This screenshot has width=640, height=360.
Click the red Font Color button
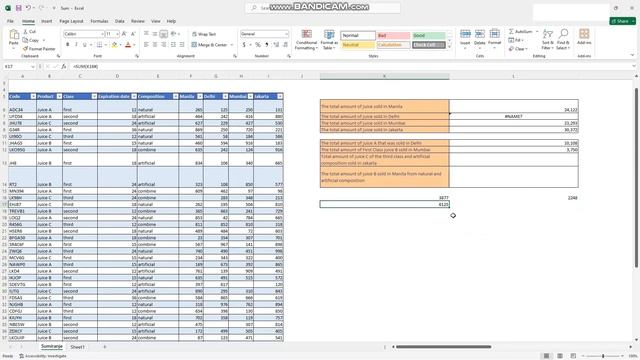[x=128, y=44]
